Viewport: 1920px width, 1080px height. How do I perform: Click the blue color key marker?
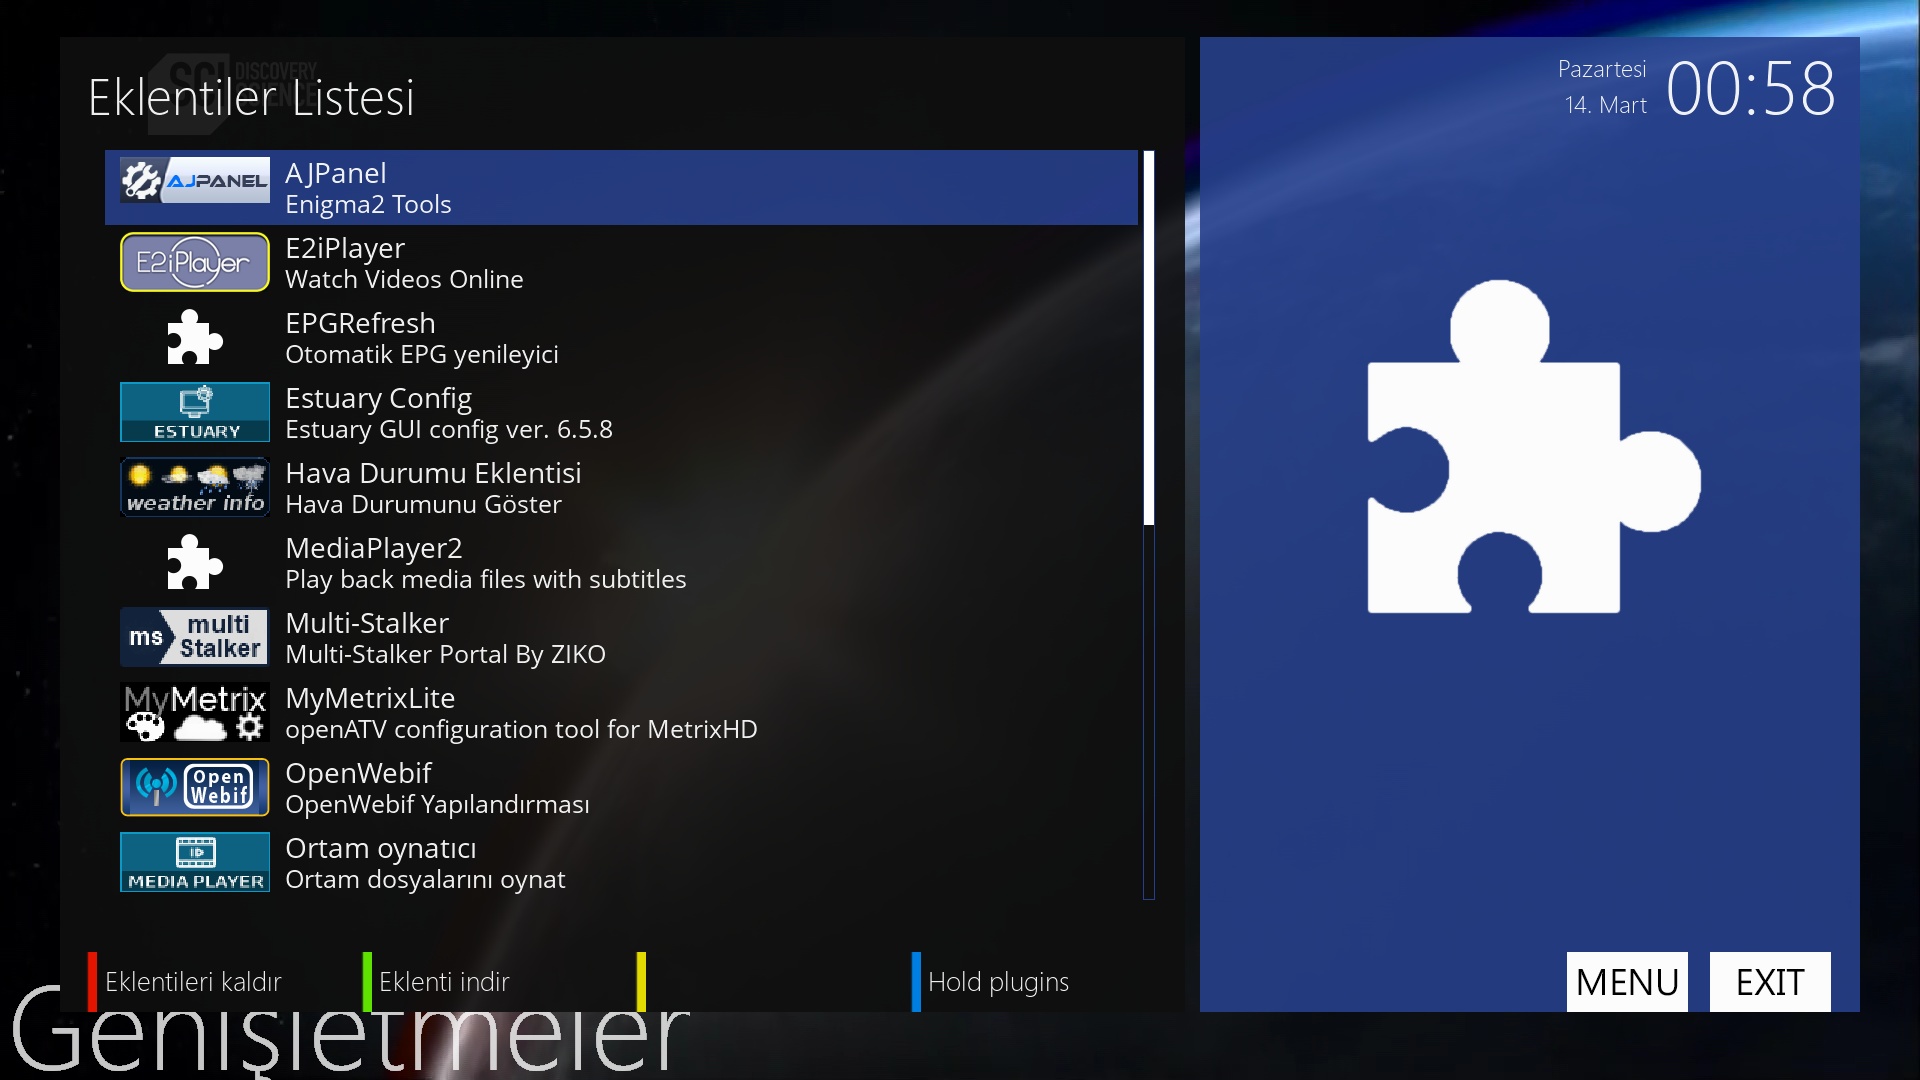point(916,982)
